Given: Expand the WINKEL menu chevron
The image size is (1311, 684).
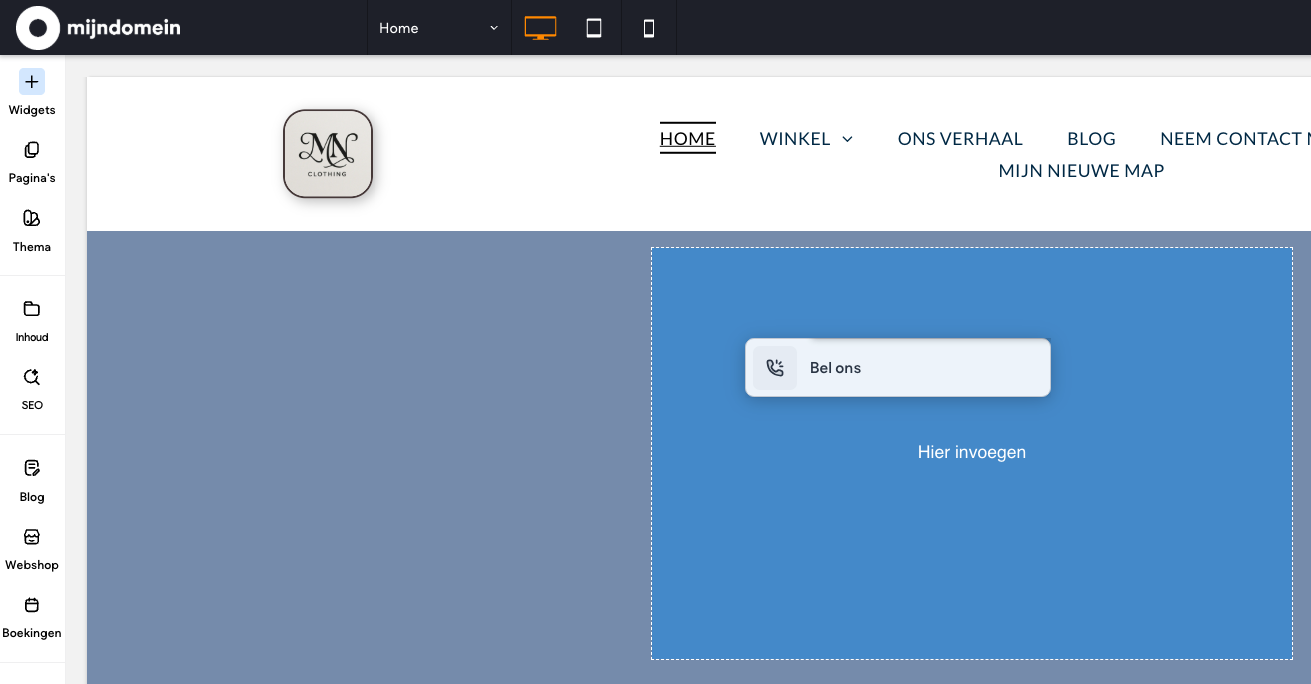Looking at the screenshot, I should [x=848, y=139].
